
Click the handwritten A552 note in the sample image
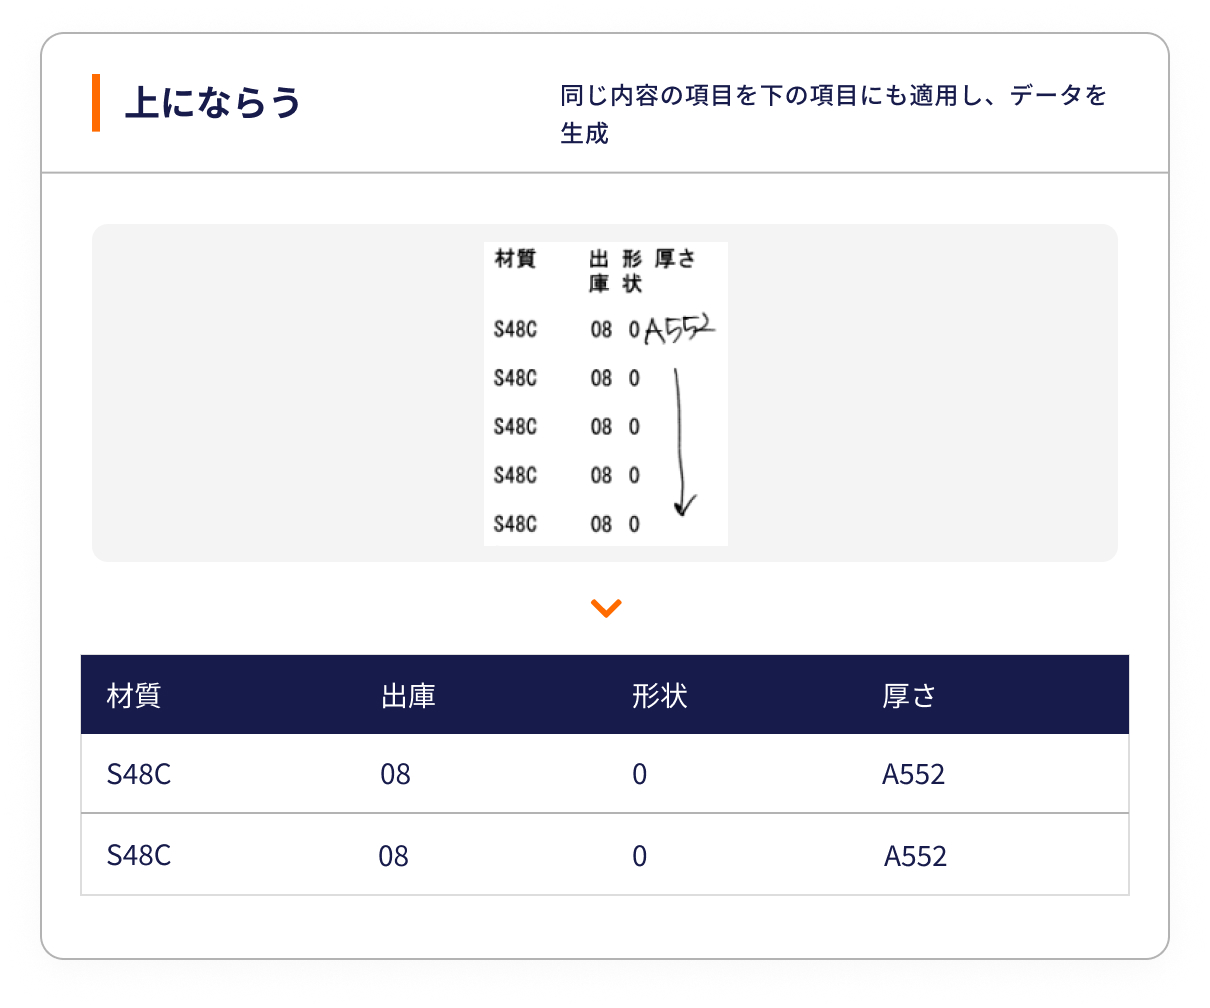click(x=679, y=329)
